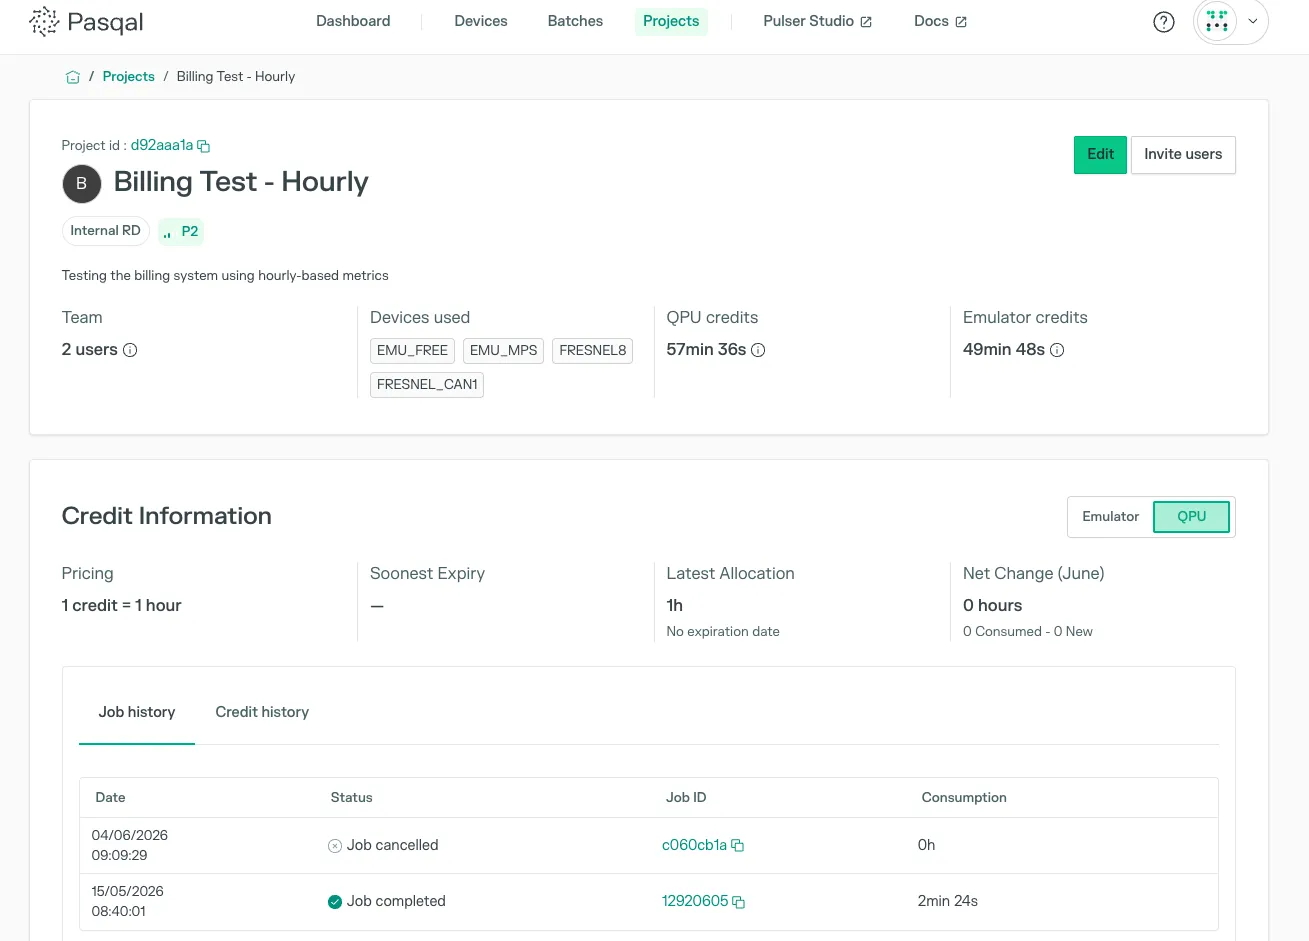Expand the account dropdown chevron

1252,21
